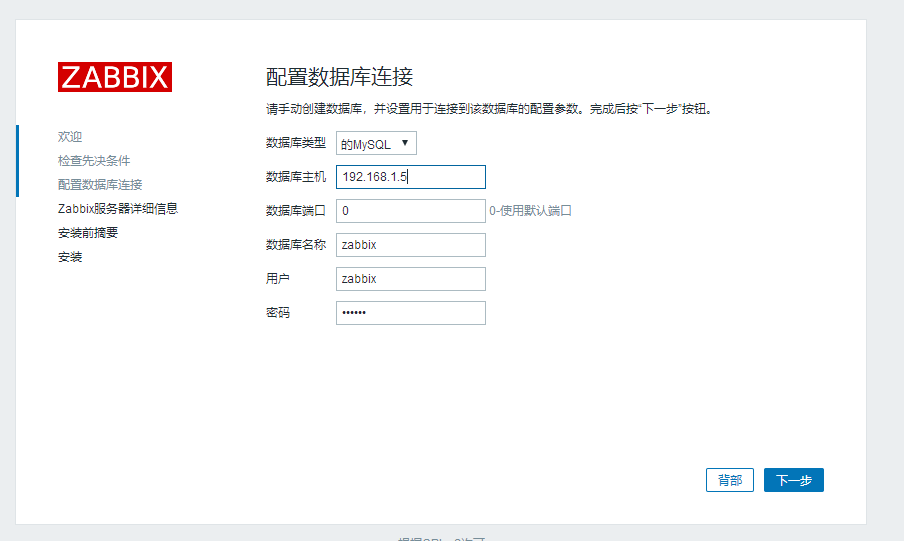904x541 pixels.
Task: Open the 配置数据库连接 sidebar step
Action: click(x=100, y=184)
